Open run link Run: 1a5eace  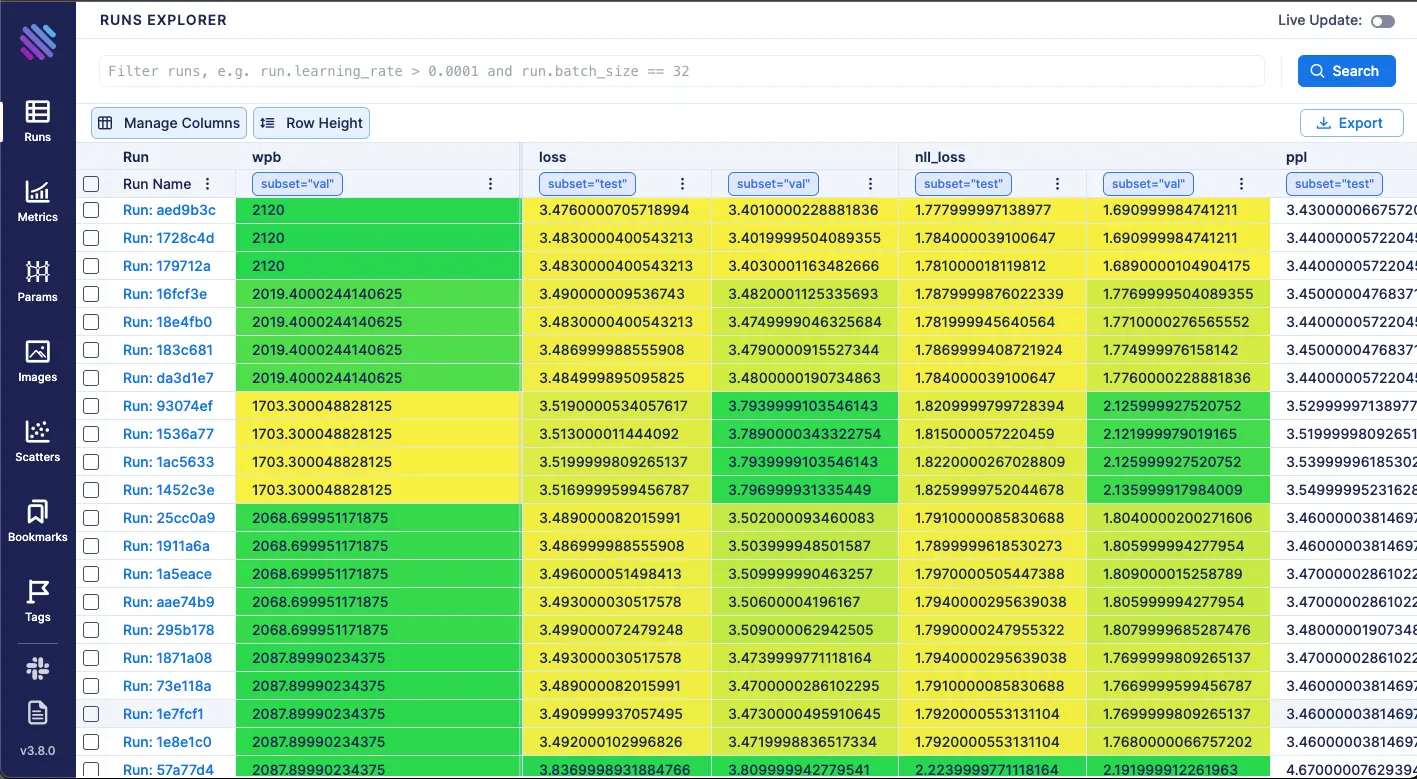click(x=167, y=574)
